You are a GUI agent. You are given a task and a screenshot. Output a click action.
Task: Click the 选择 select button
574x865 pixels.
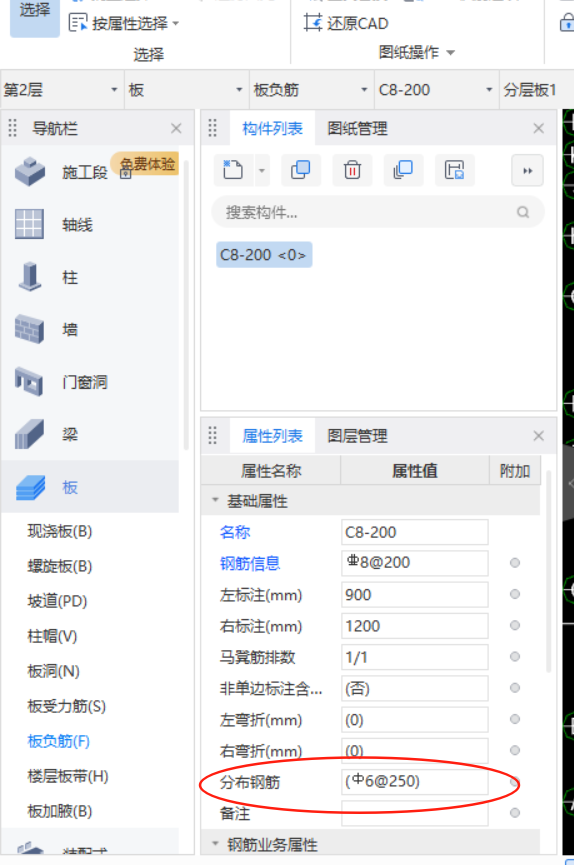(x=35, y=17)
